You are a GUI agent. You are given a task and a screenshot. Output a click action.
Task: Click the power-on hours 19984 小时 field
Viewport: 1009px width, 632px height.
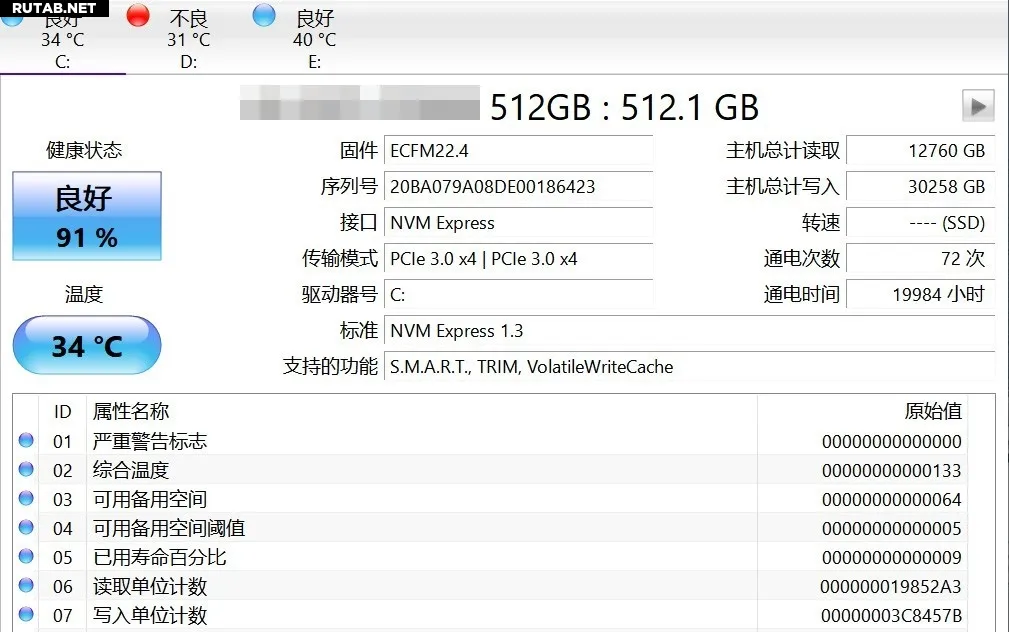[920, 294]
